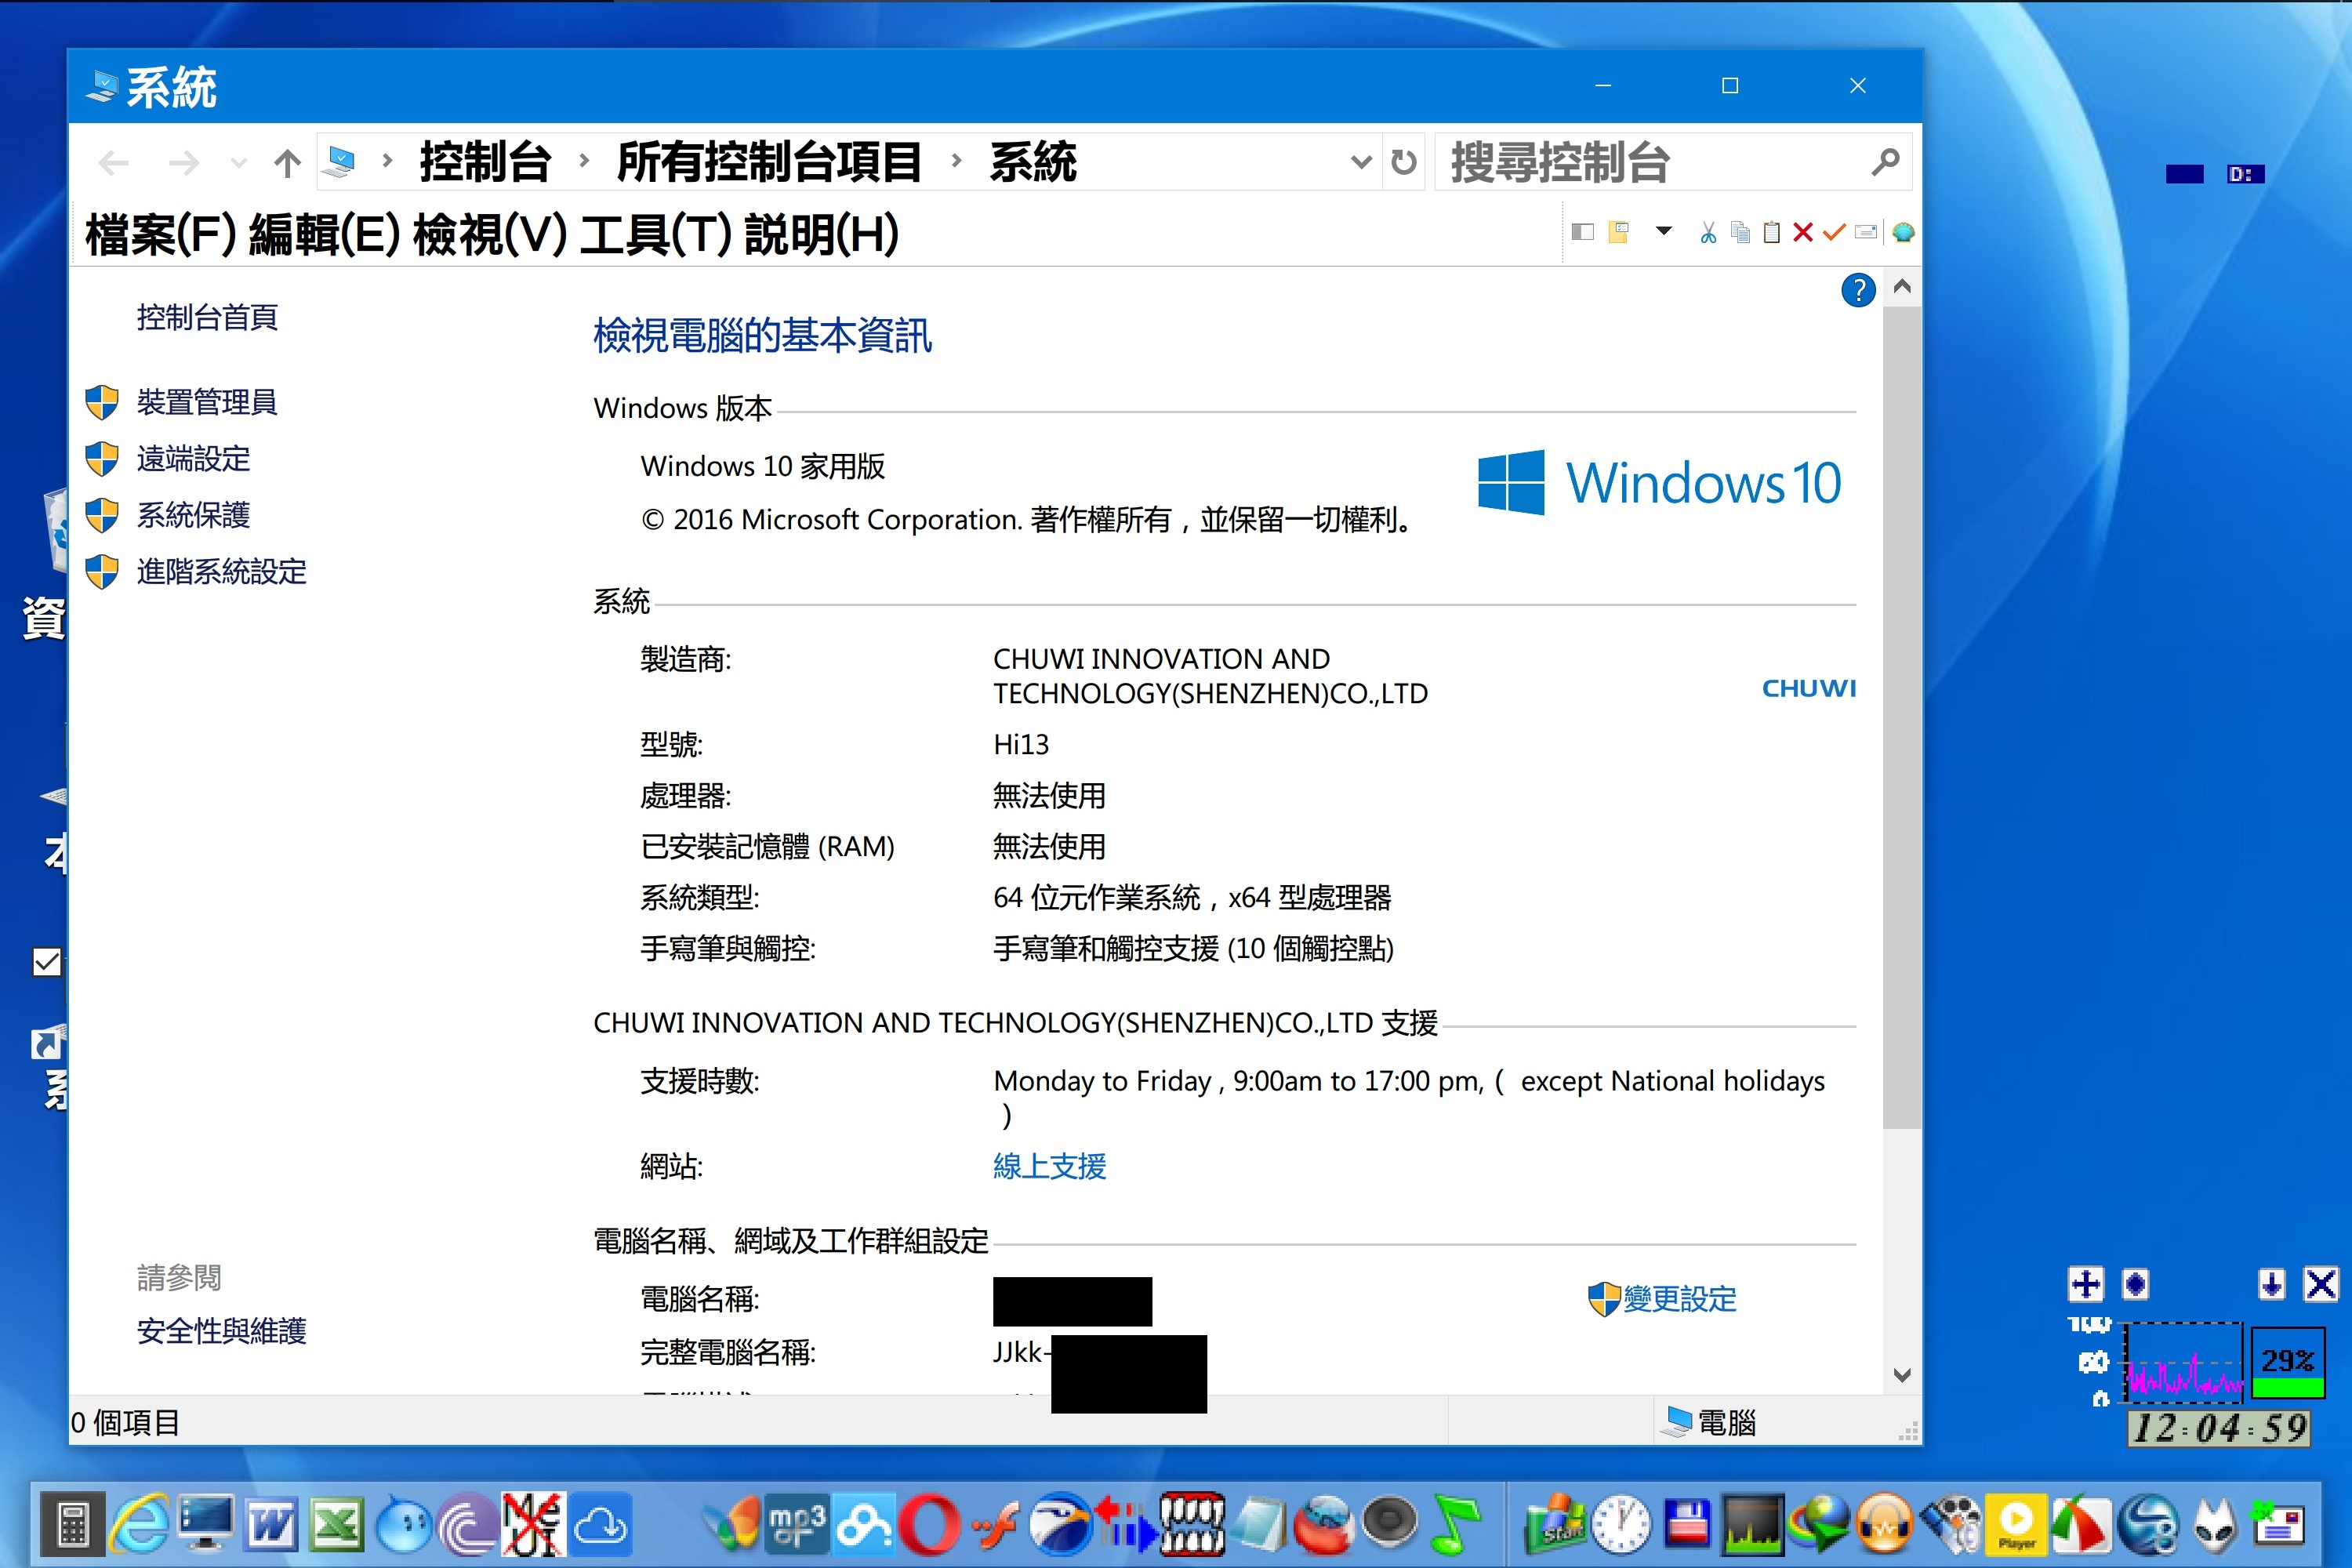The height and width of the screenshot is (1568, 2352).
Task: Open the toolbar view options dropdown arrow
Action: click(x=1663, y=232)
